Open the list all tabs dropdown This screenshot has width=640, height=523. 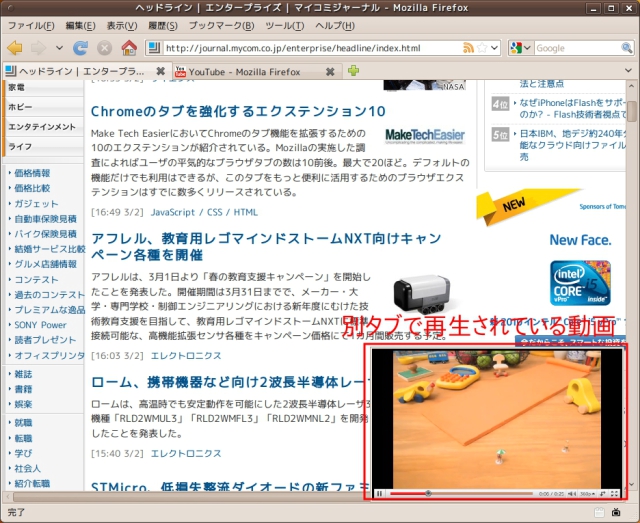pyautogui.click(x=628, y=71)
